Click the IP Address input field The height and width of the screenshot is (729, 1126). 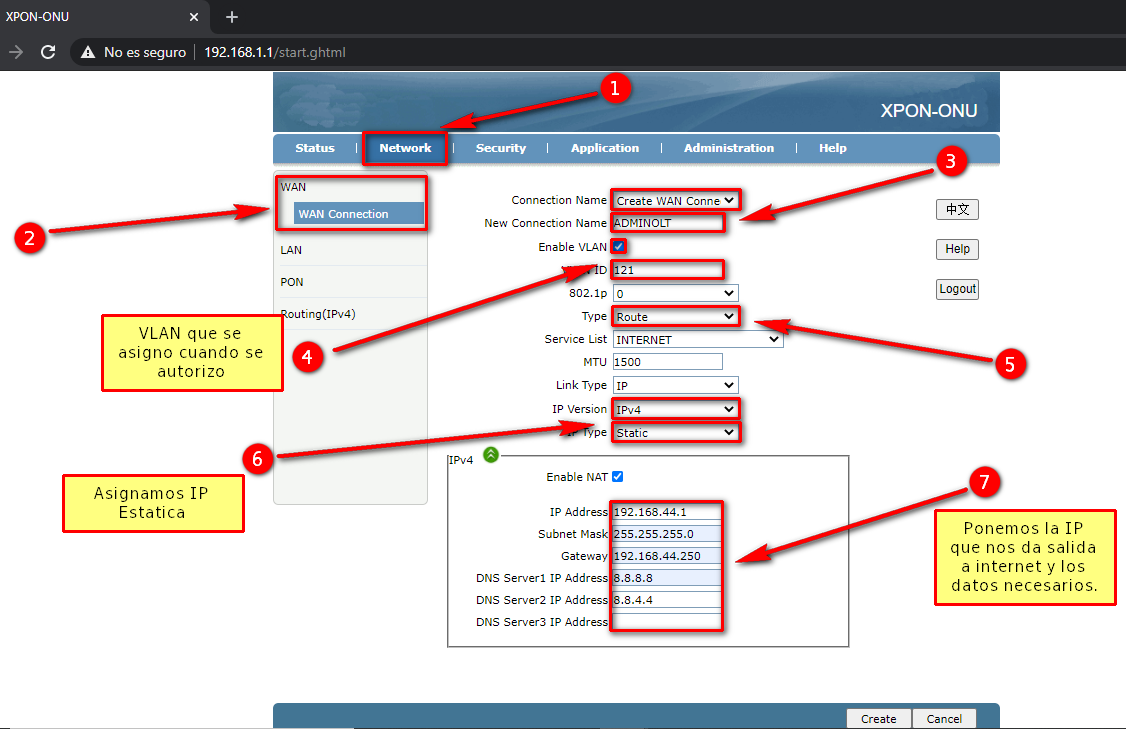pos(666,513)
